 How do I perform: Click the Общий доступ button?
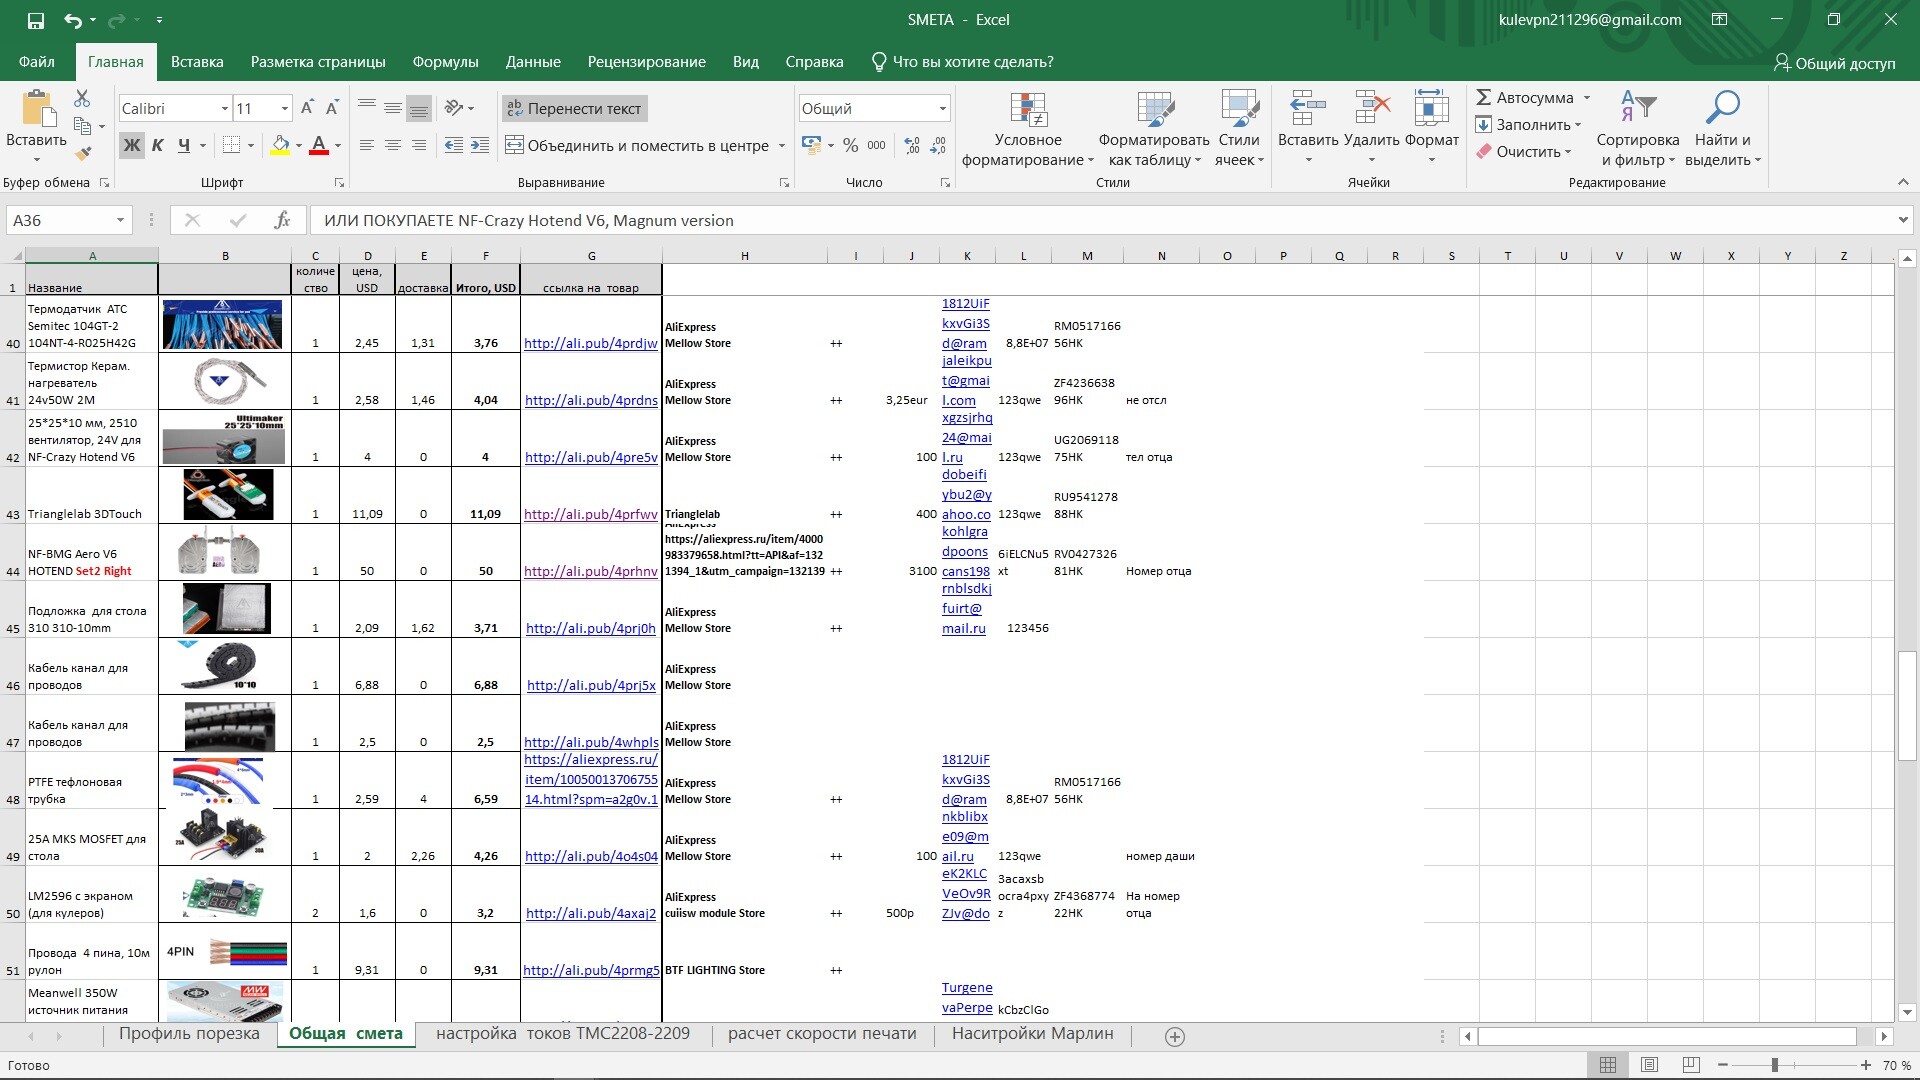1836,62
